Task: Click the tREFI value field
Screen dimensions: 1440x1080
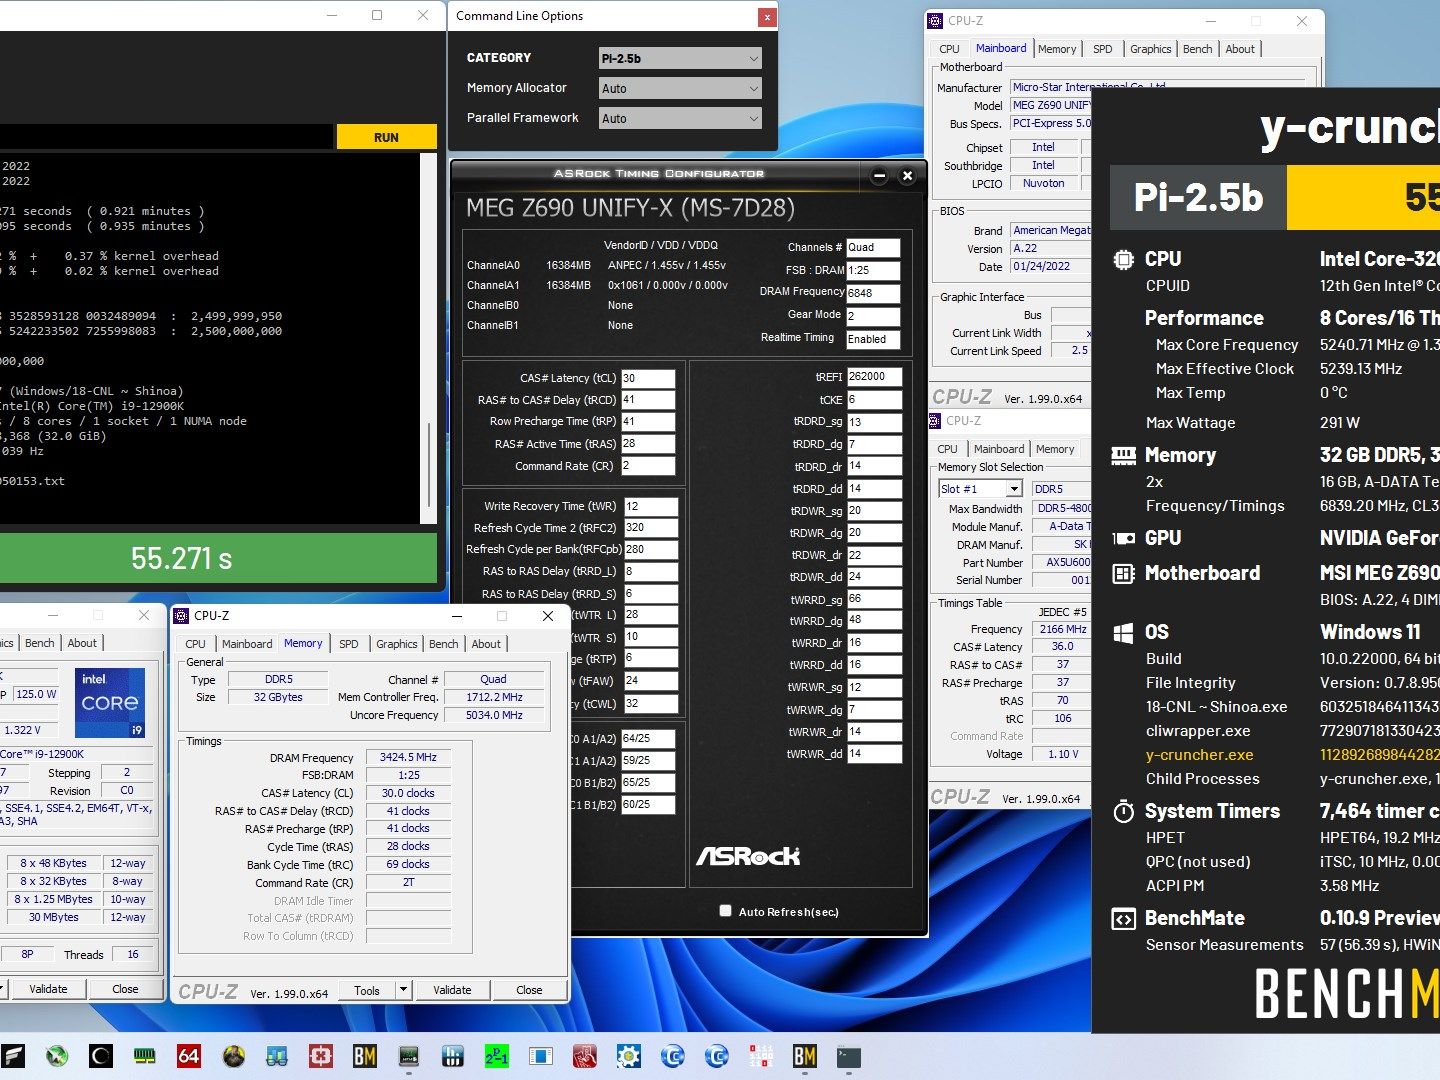Action: point(874,377)
